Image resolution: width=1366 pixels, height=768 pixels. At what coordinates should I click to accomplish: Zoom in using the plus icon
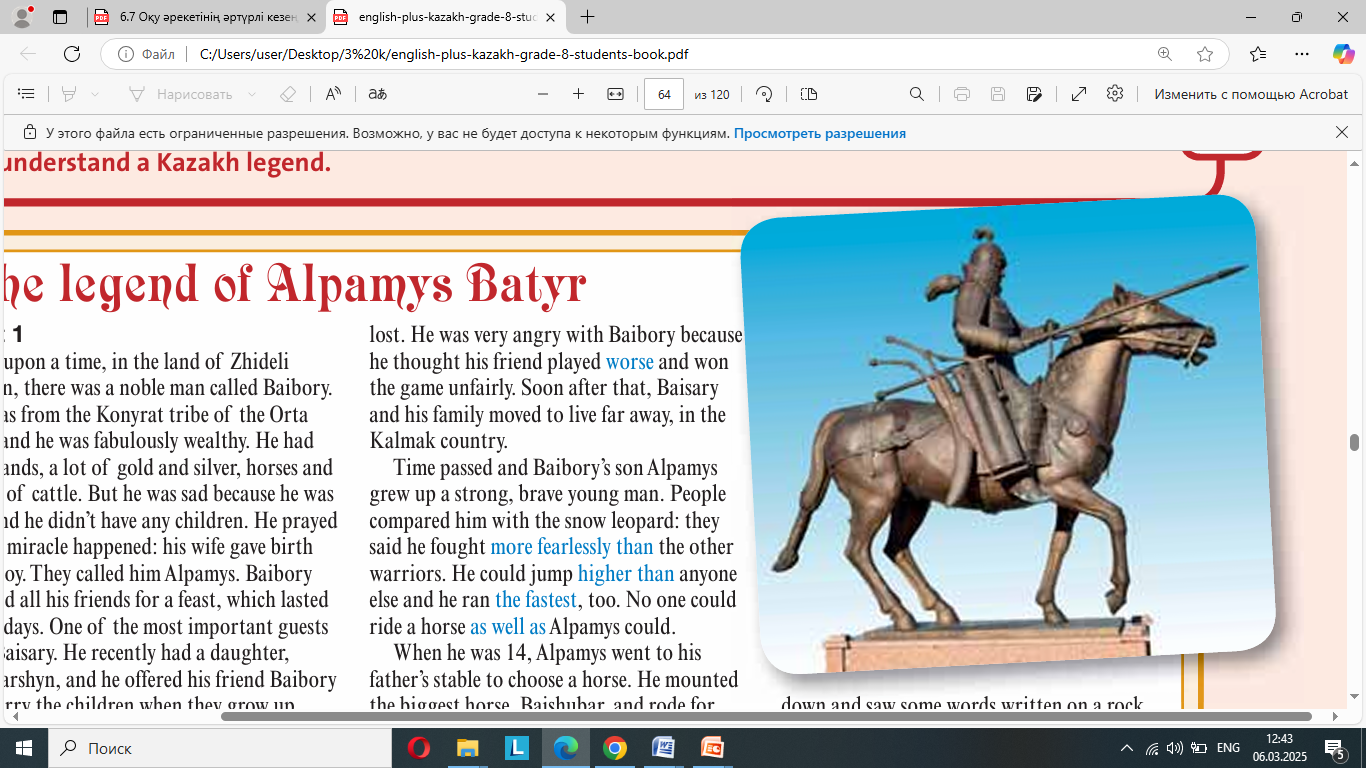578,94
